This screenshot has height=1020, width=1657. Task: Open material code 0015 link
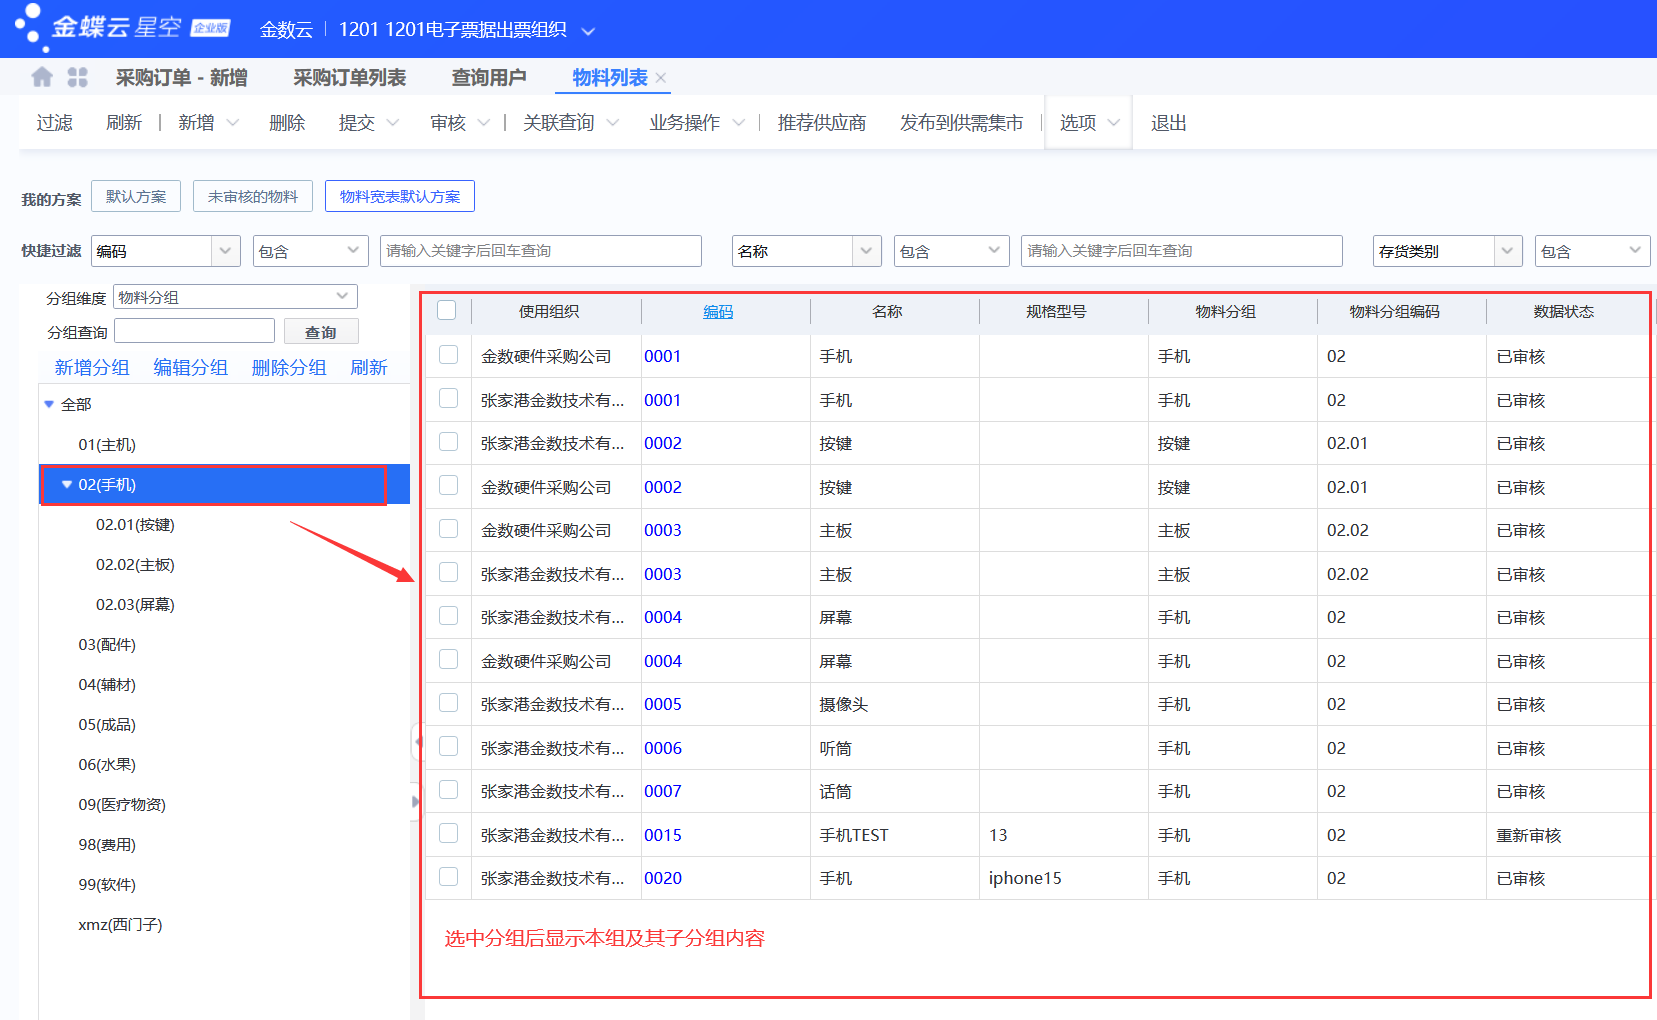(663, 835)
